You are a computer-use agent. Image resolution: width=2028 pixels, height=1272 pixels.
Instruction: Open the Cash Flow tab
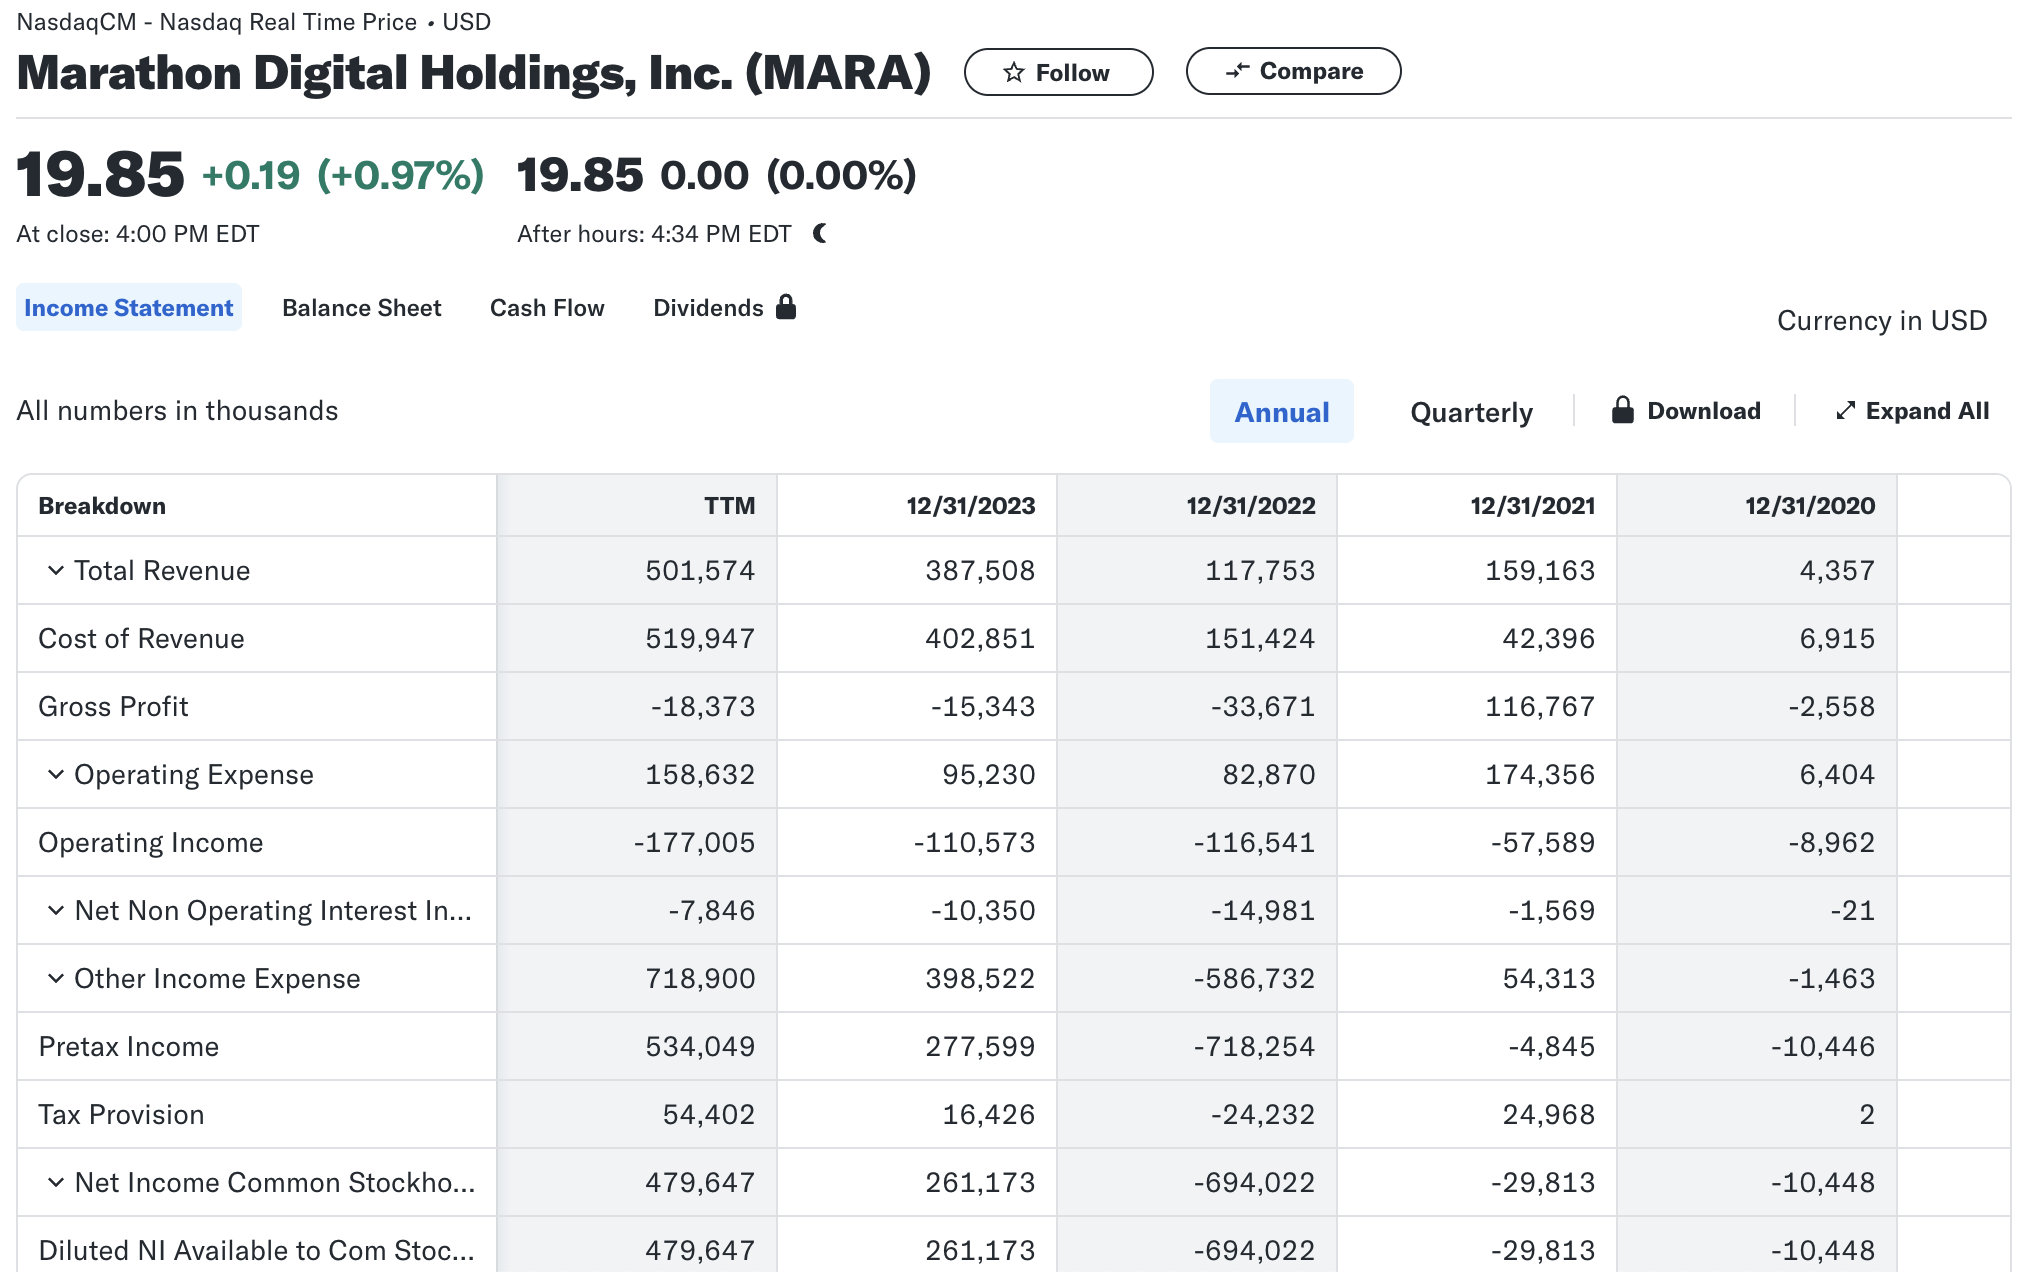click(x=547, y=308)
